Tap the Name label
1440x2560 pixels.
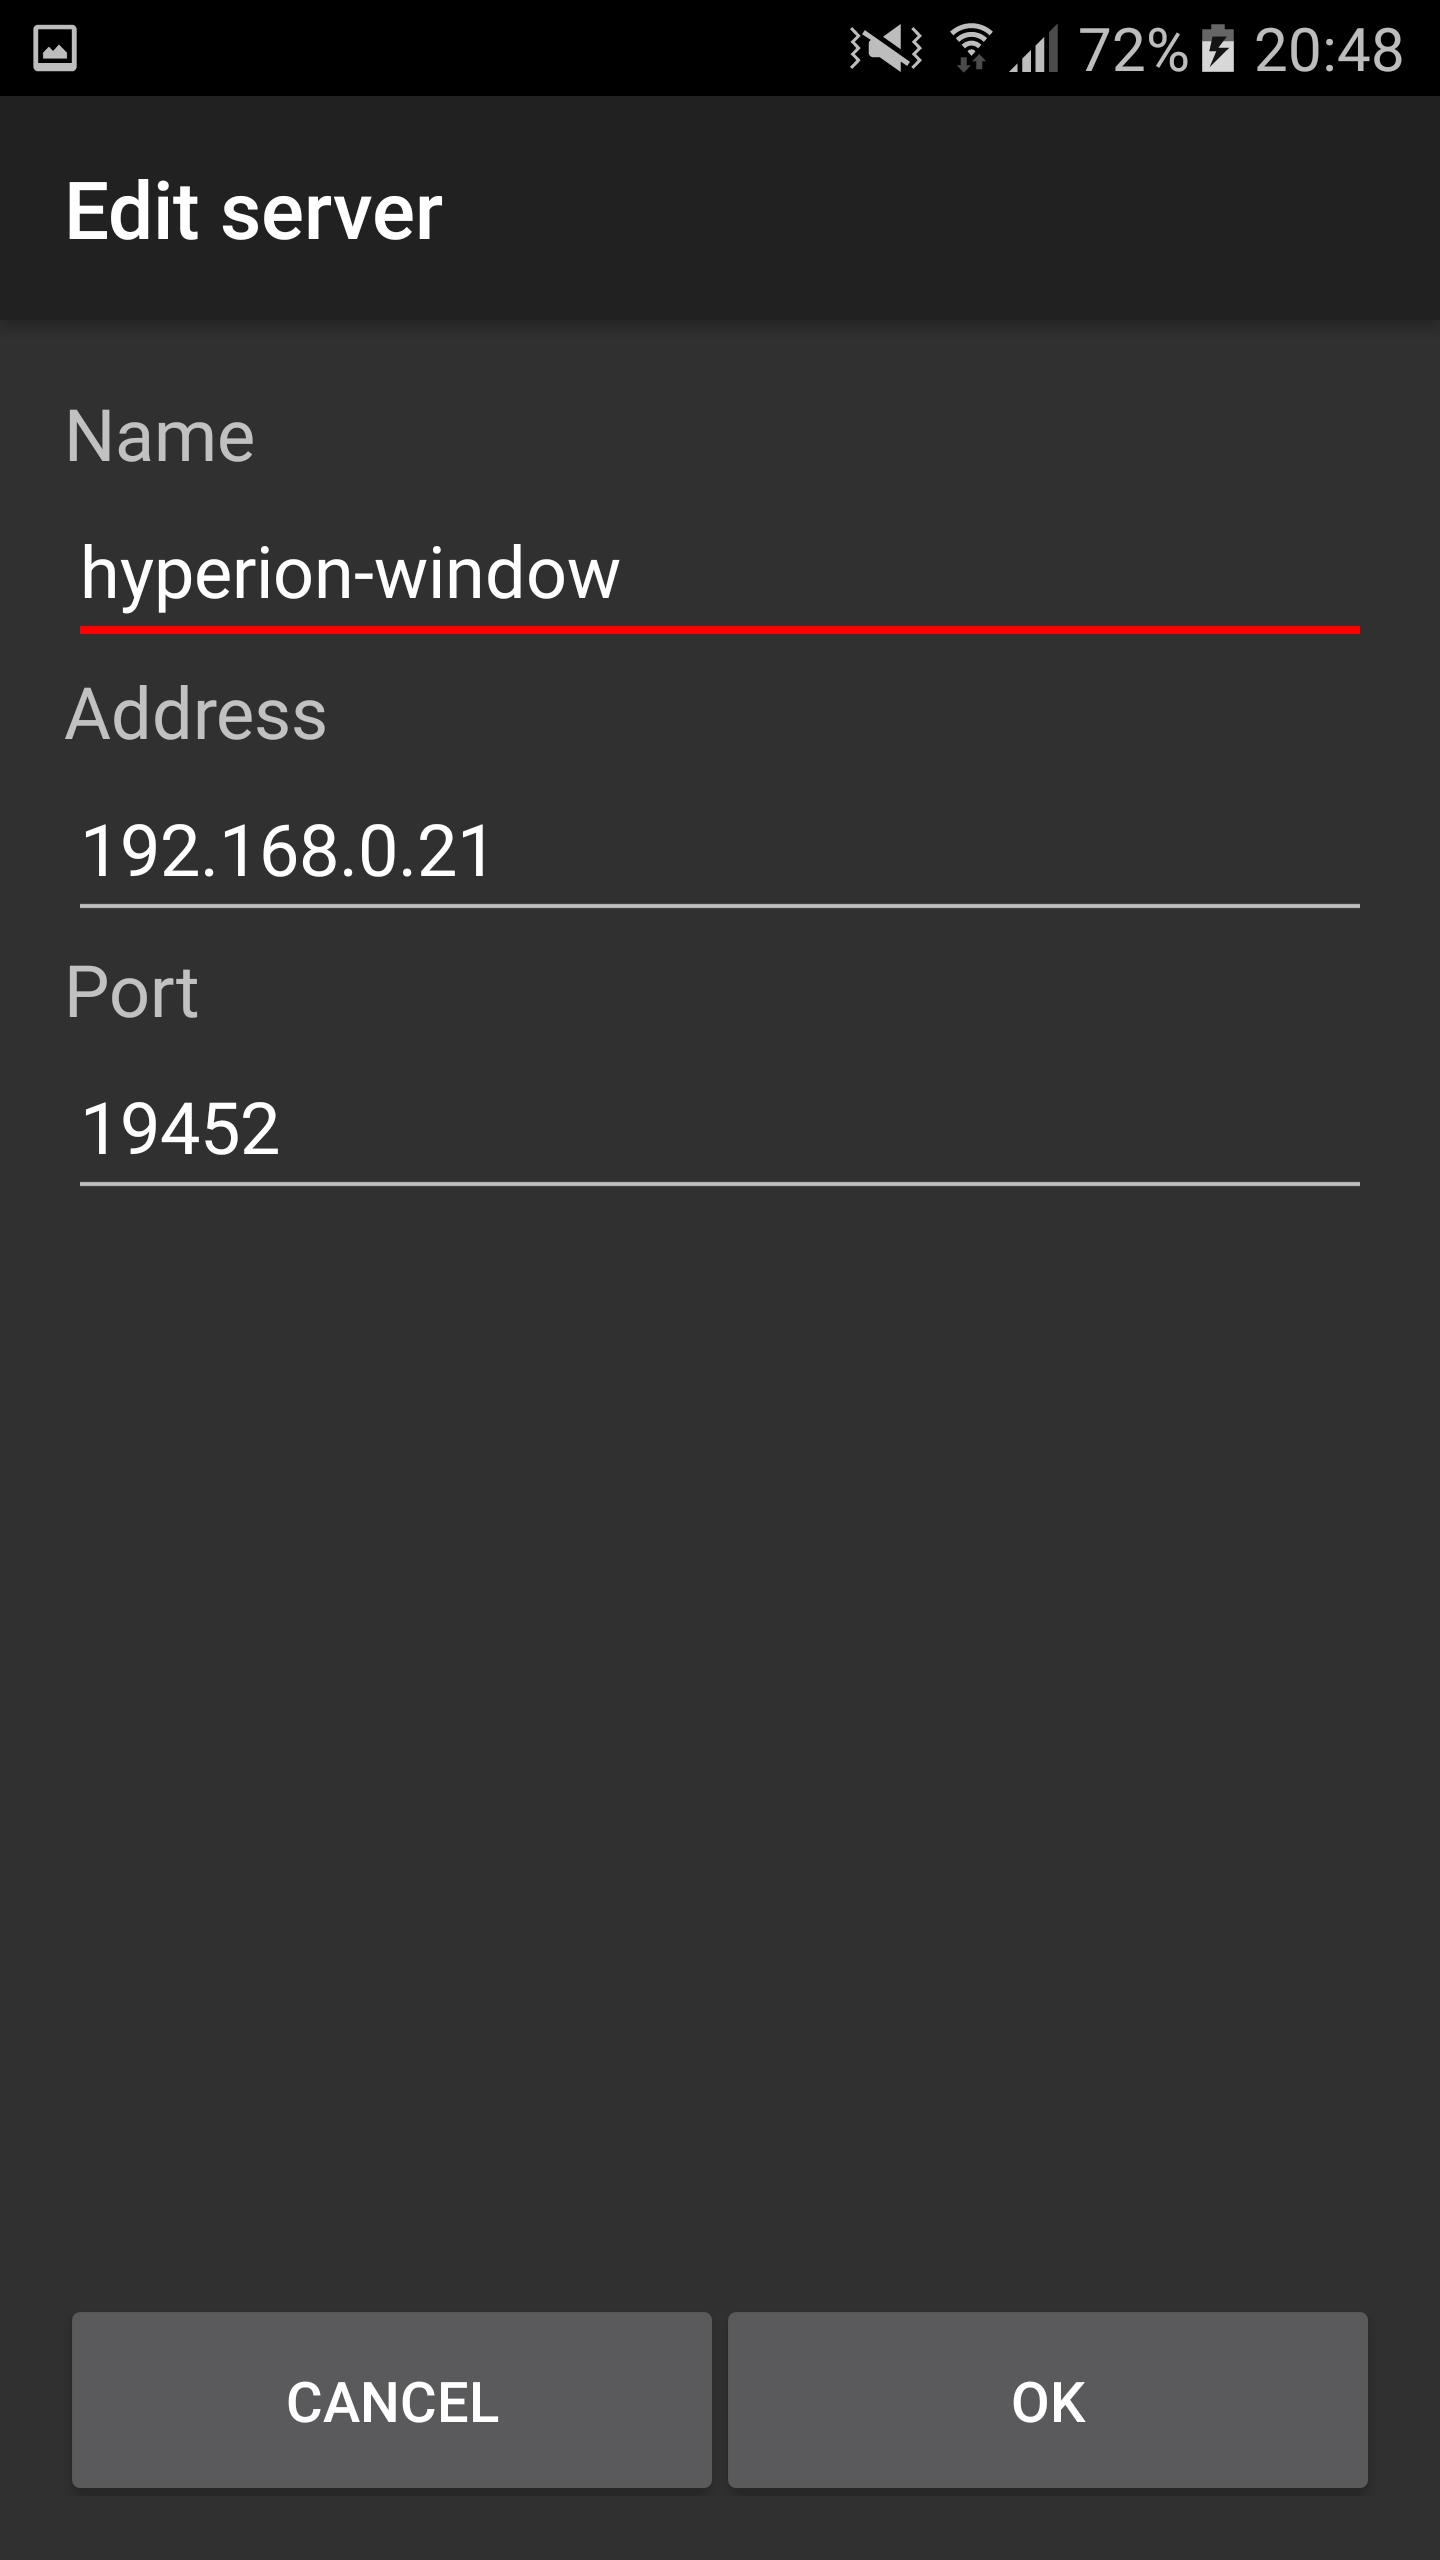pos(160,437)
